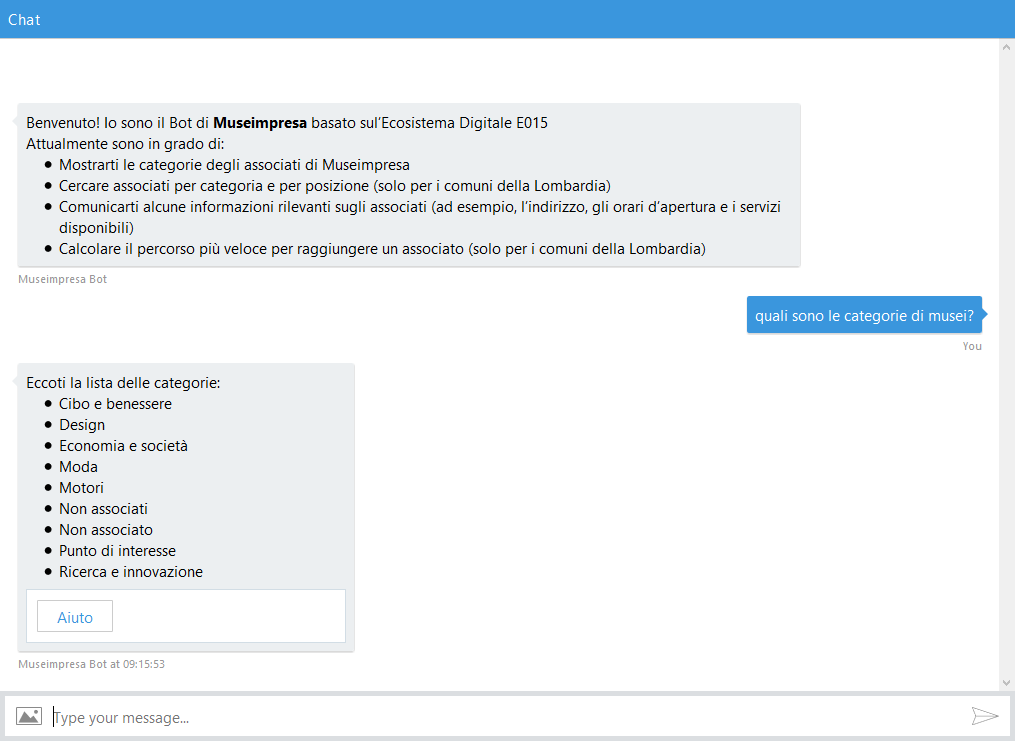Click the Moda category entry

tap(78, 467)
